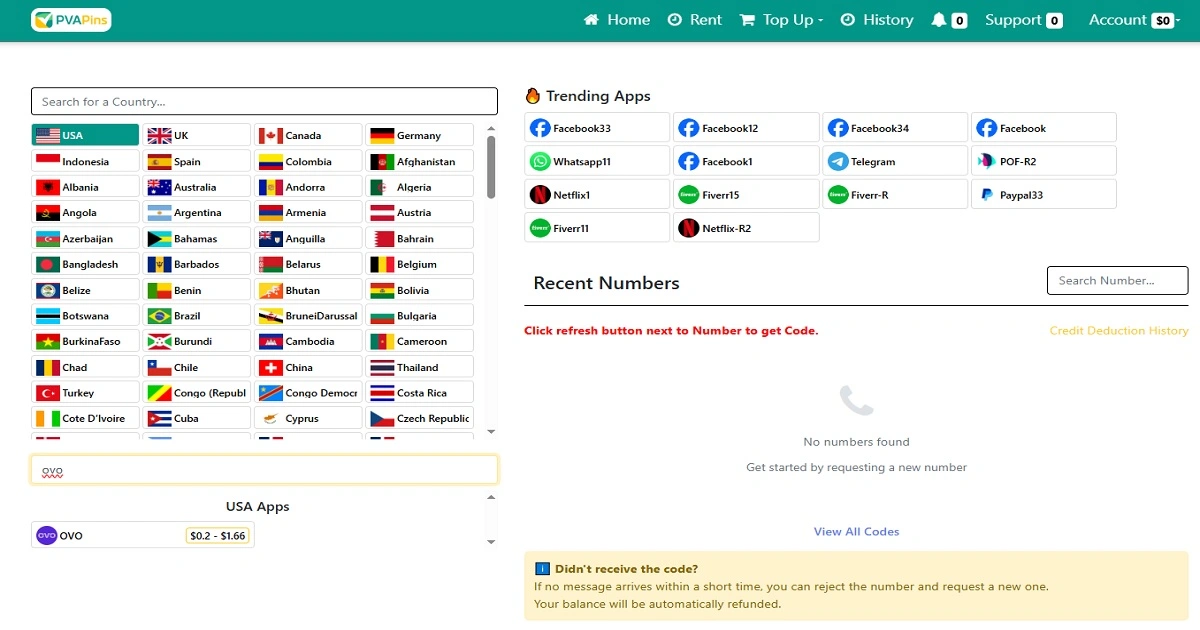Click the UK flag icon
This screenshot has width=1200, height=630.
click(x=159, y=135)
